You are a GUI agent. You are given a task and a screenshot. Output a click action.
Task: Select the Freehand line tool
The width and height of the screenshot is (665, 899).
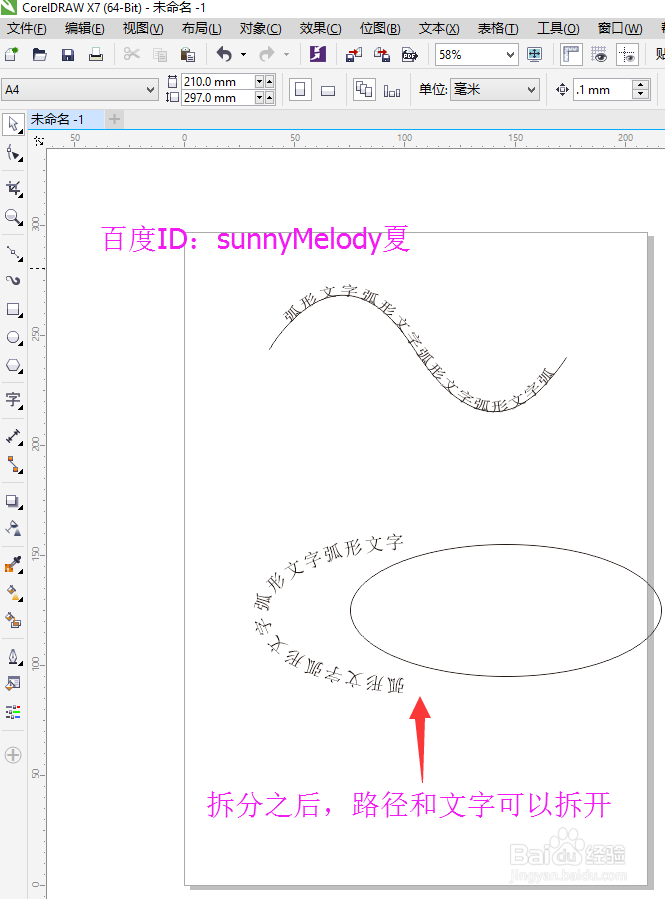tap(13, 252)
